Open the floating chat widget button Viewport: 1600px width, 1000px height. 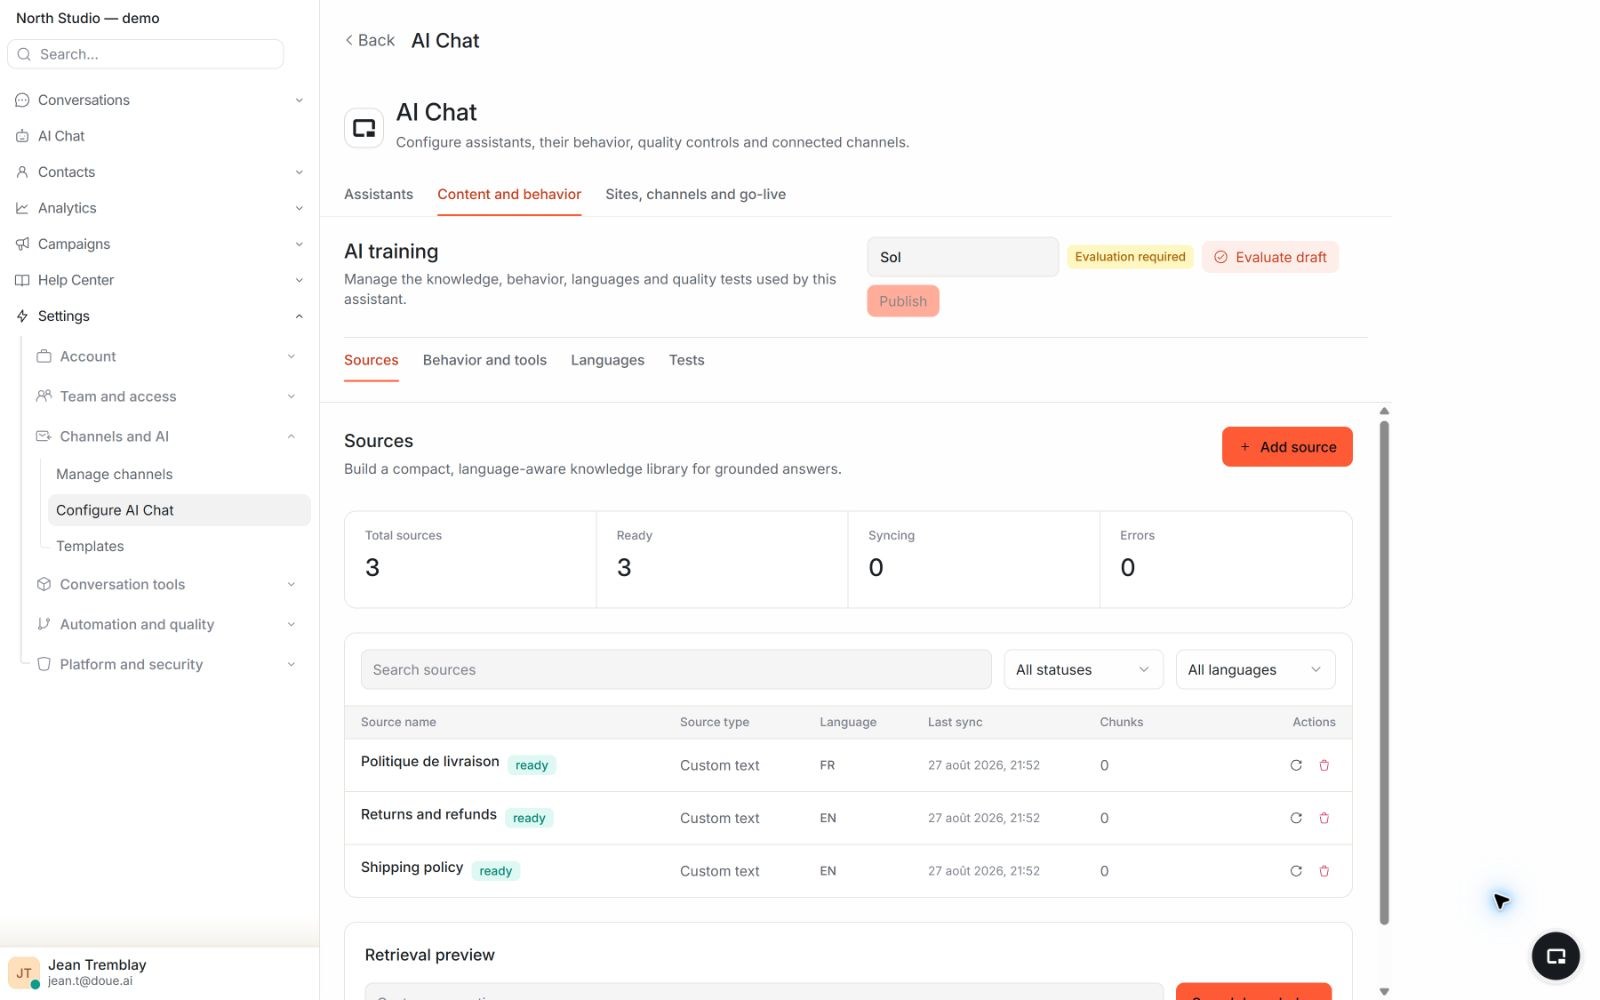pyautogui.click(x=1555, y=956)
